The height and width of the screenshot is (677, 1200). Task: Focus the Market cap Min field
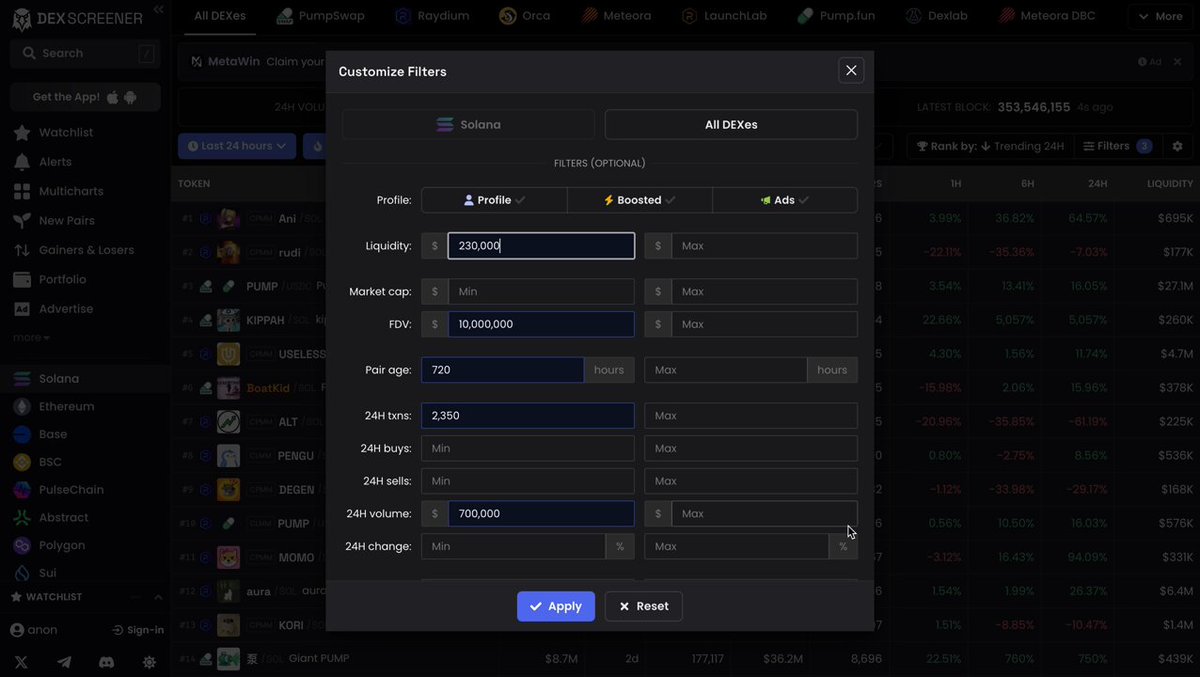541,292
